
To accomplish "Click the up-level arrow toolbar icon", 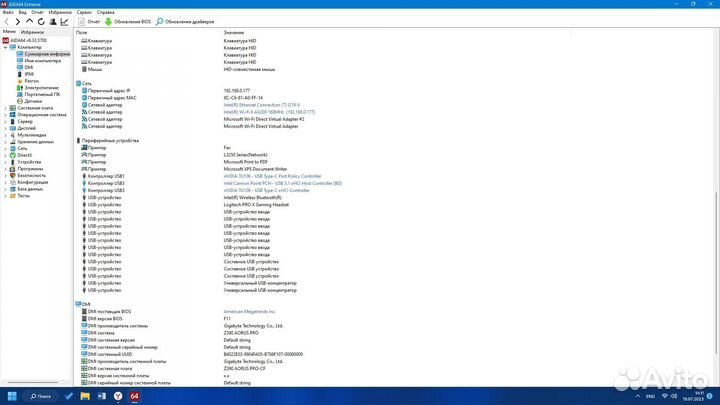I will (29, 22).
